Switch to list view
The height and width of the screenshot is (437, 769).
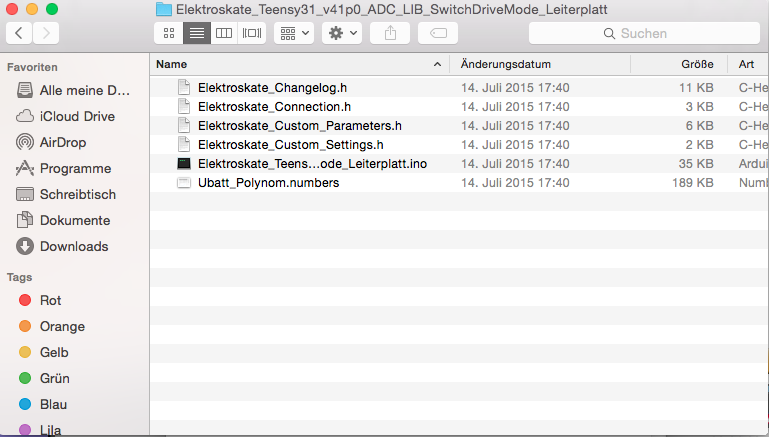pos(197,33)
